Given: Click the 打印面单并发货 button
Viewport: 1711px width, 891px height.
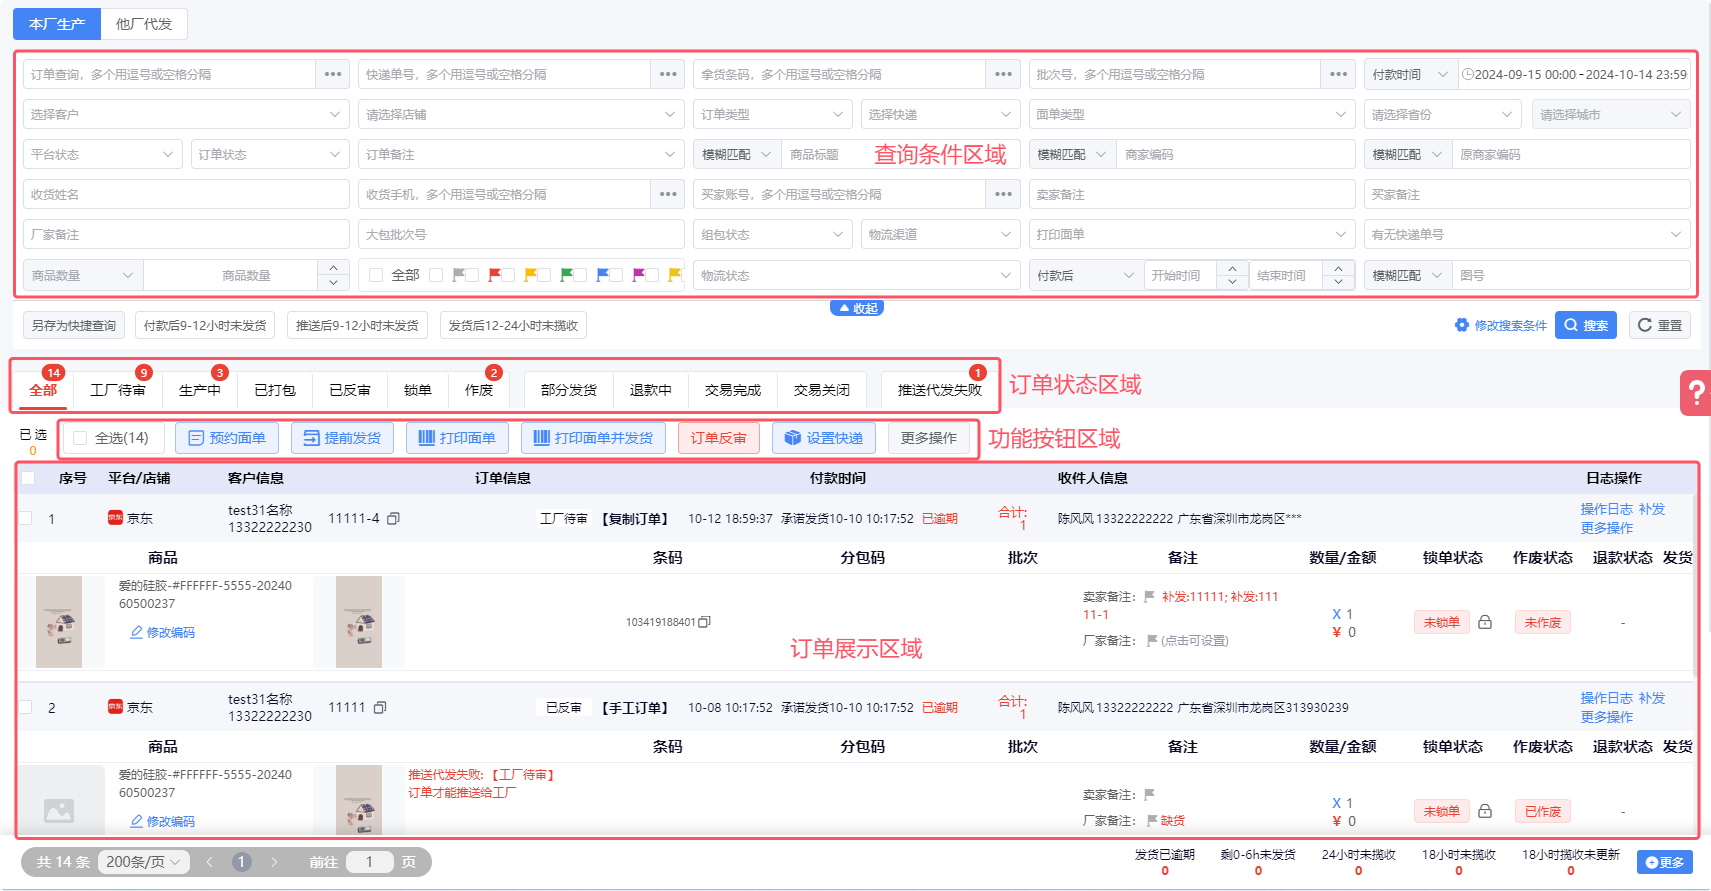Looking at the screenshot, I should [x=593, y=438].
